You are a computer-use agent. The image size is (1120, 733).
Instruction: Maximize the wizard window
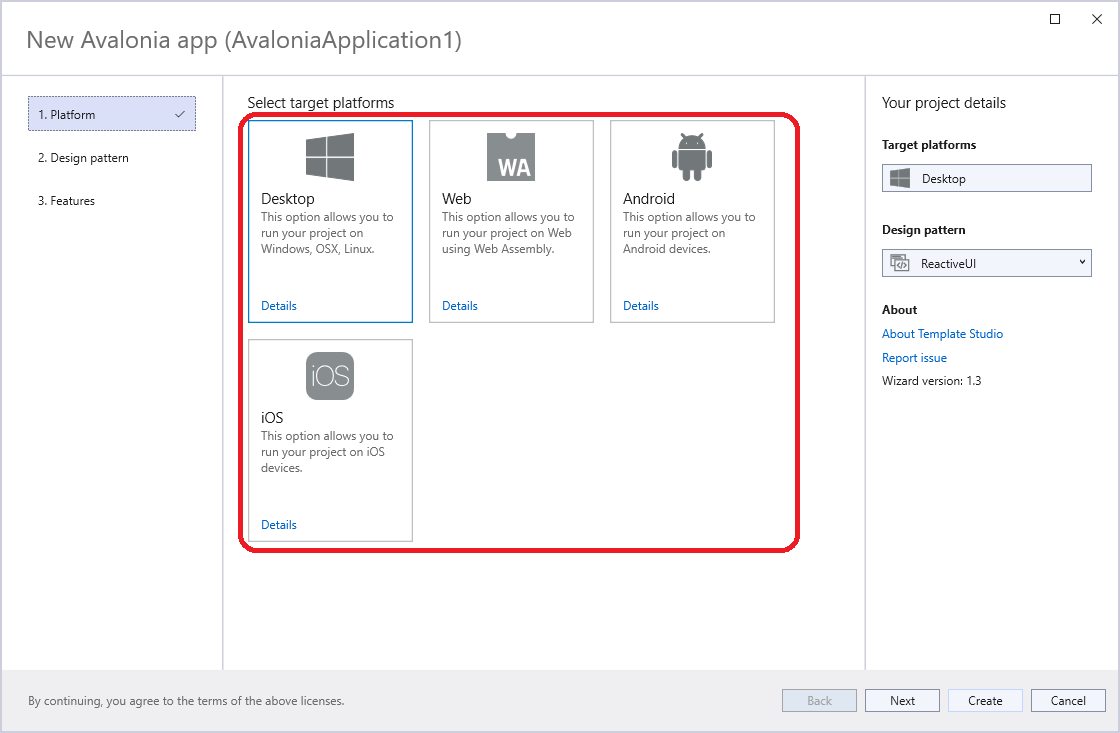point(1054,19)
